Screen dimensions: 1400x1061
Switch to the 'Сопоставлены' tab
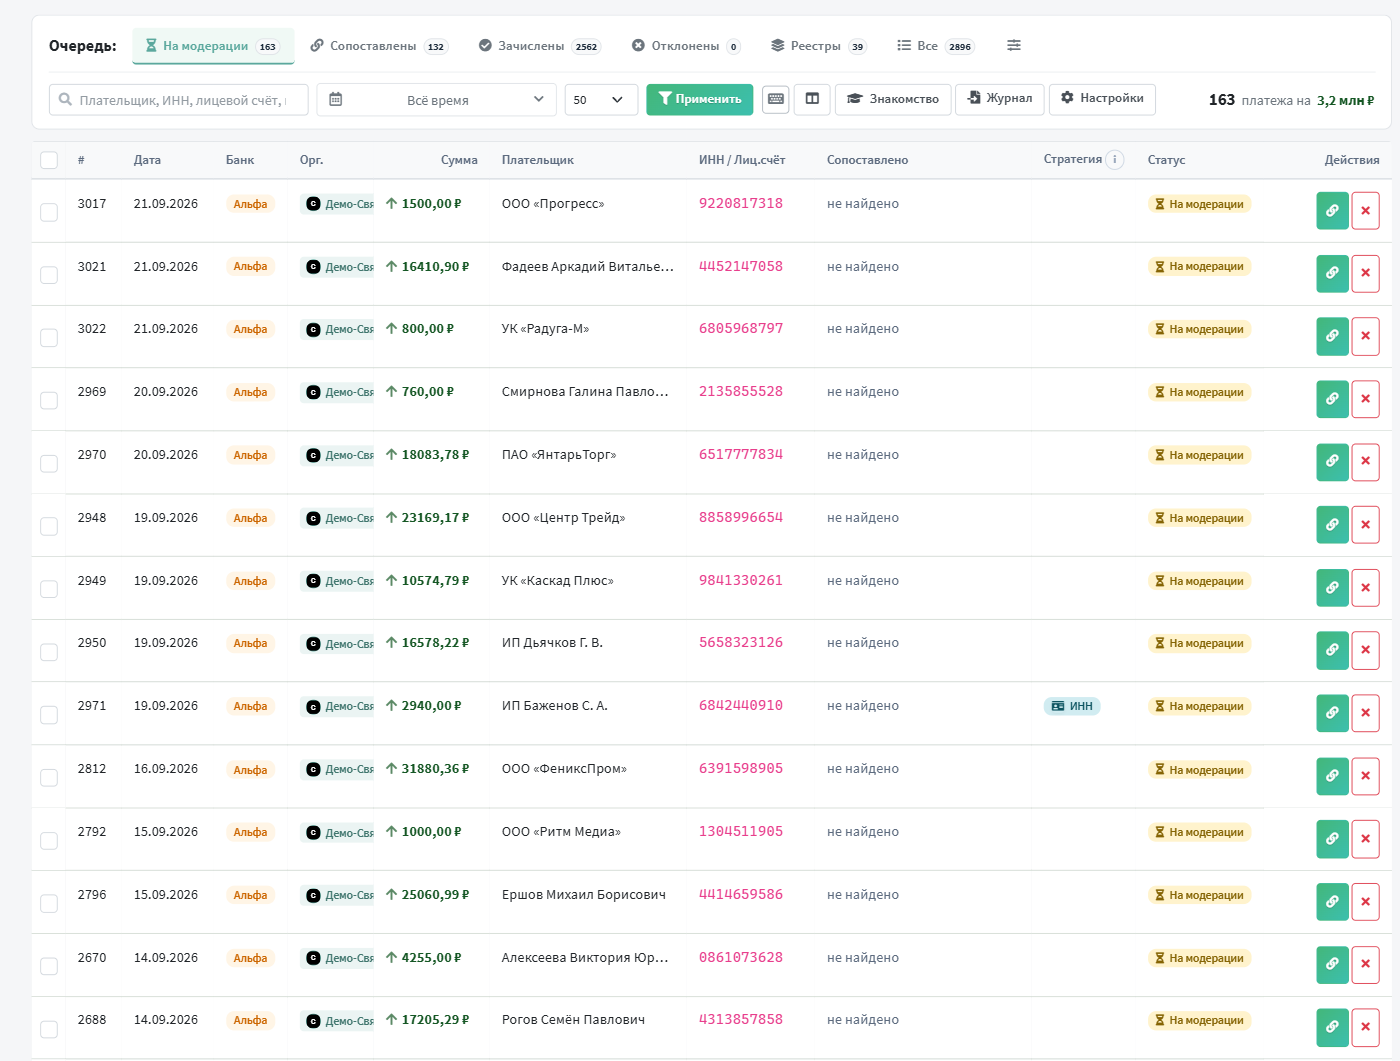[378, 46]
